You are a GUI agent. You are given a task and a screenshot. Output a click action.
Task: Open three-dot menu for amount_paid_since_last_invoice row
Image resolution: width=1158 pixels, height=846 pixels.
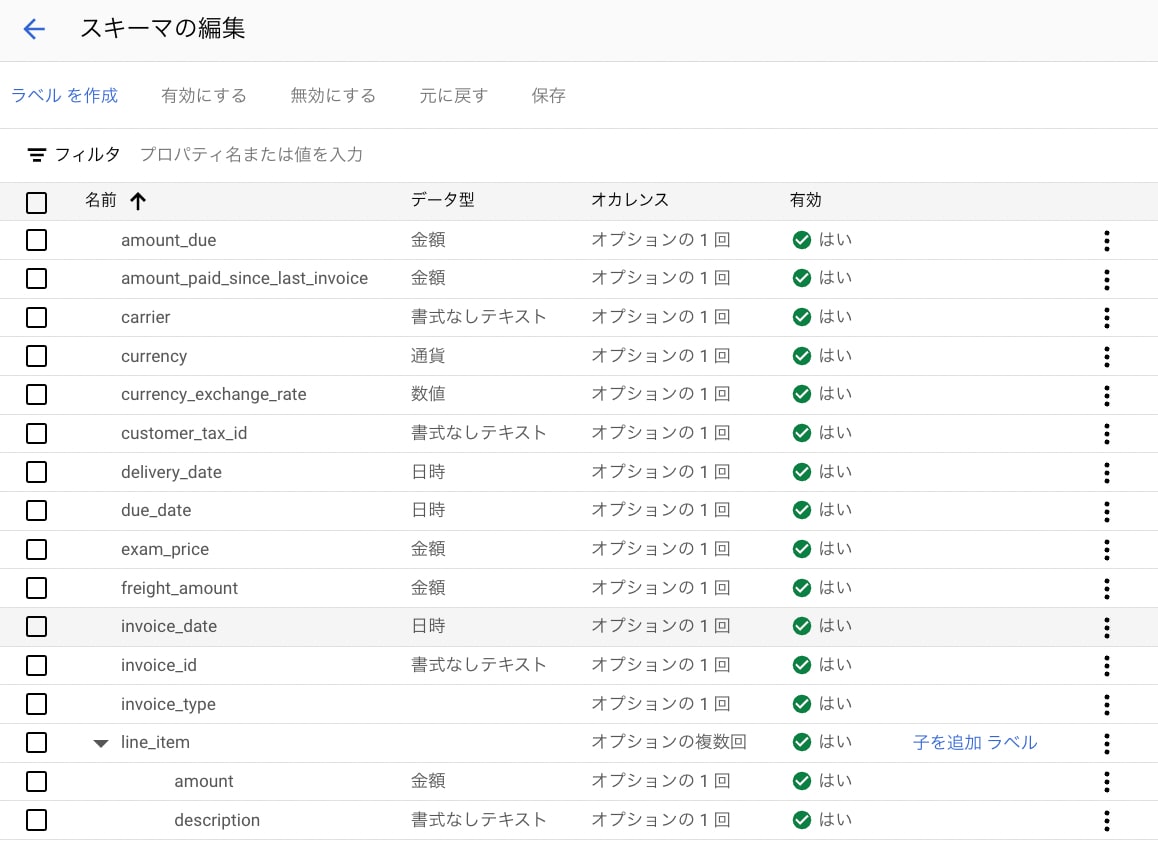(1106, 279)
